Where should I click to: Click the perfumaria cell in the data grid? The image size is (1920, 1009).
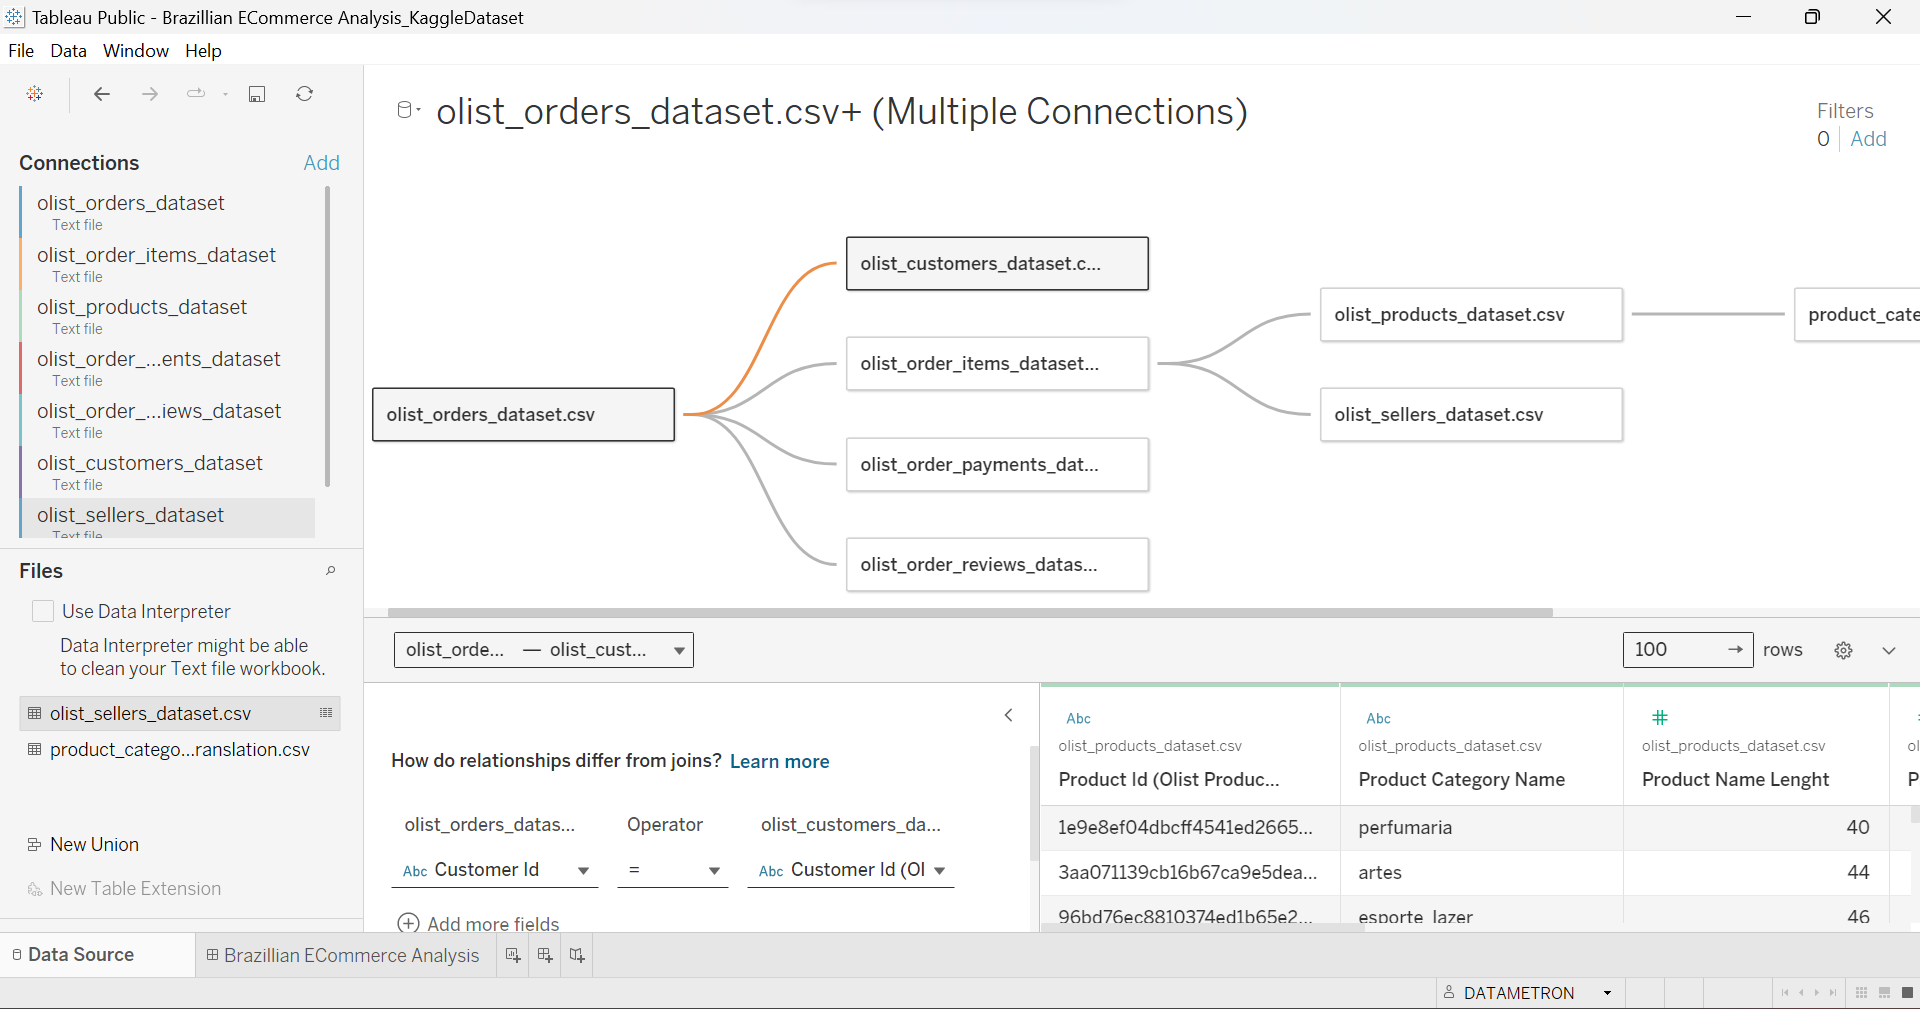click(1481, 828)
